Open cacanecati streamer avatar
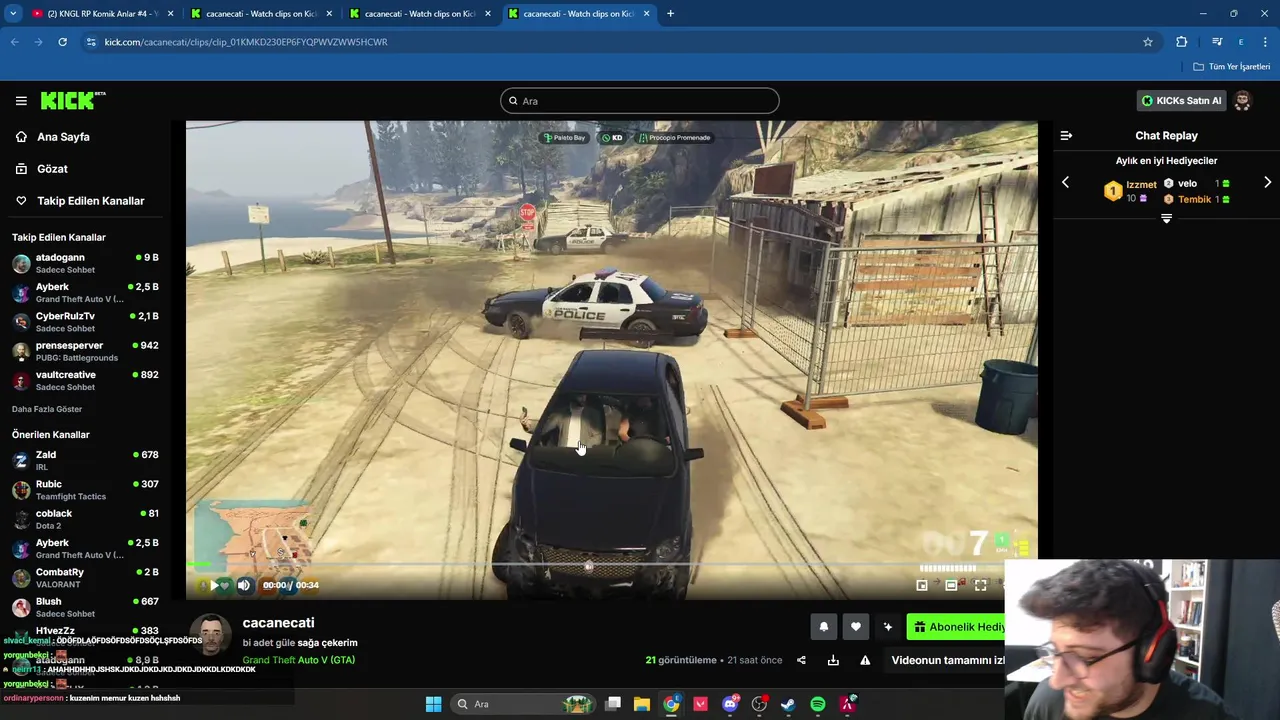The image size is (1280, 720). point(211,635)
